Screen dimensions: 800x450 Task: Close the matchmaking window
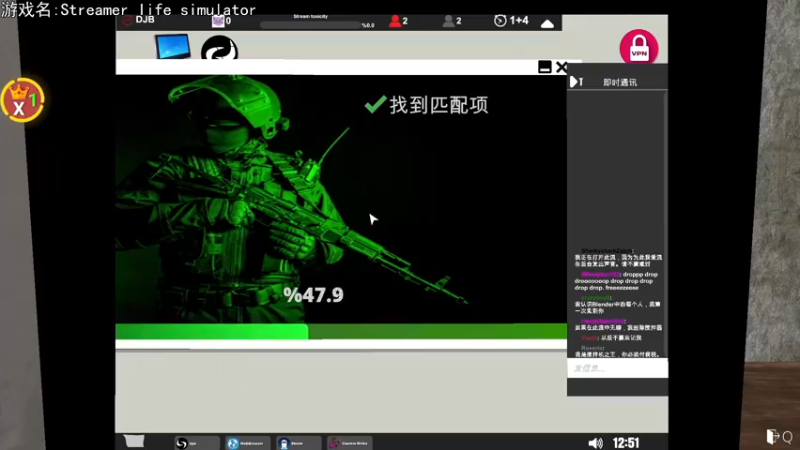click(561, 67)
